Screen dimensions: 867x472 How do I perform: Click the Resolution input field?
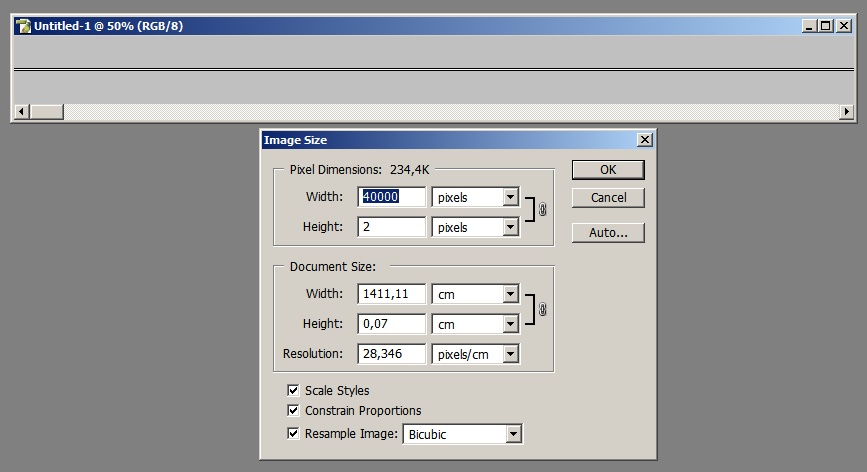click(x=391, y=354)
